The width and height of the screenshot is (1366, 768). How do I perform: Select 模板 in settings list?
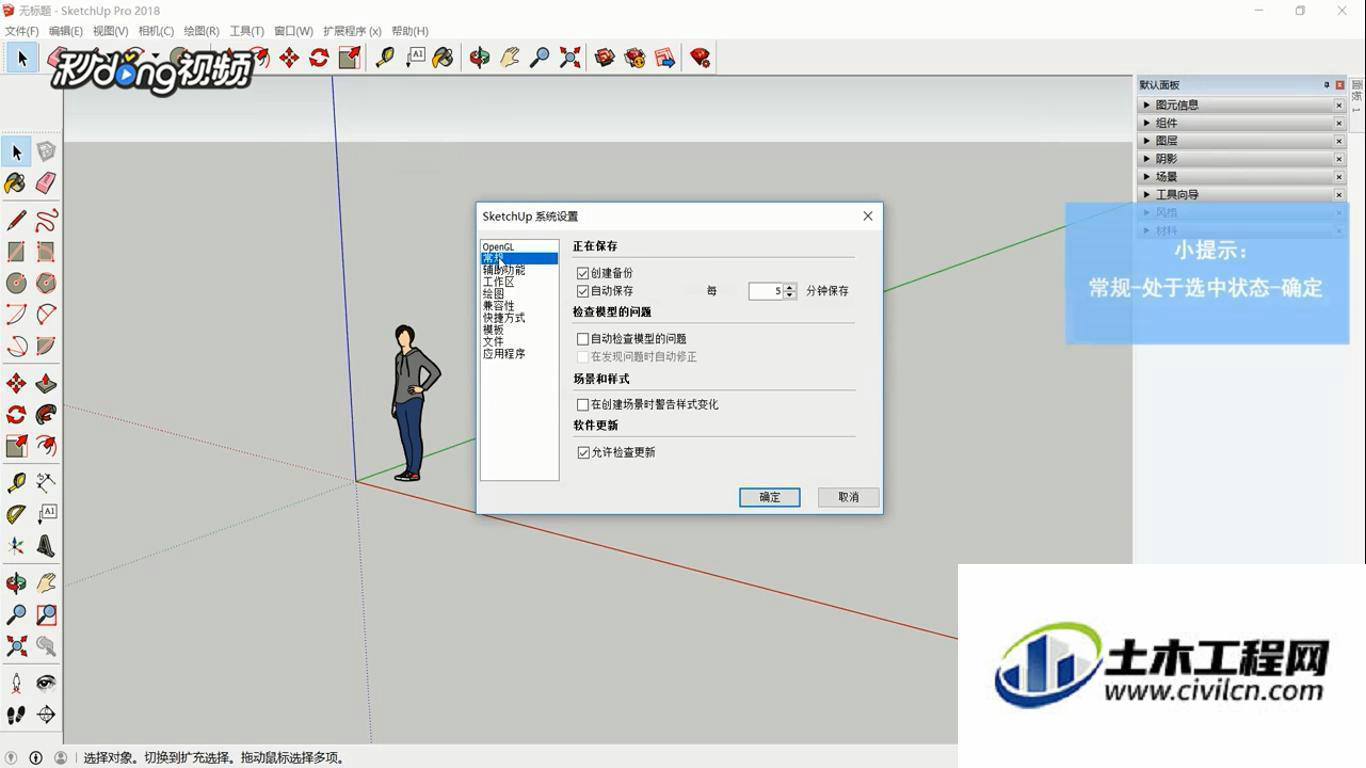493,330
